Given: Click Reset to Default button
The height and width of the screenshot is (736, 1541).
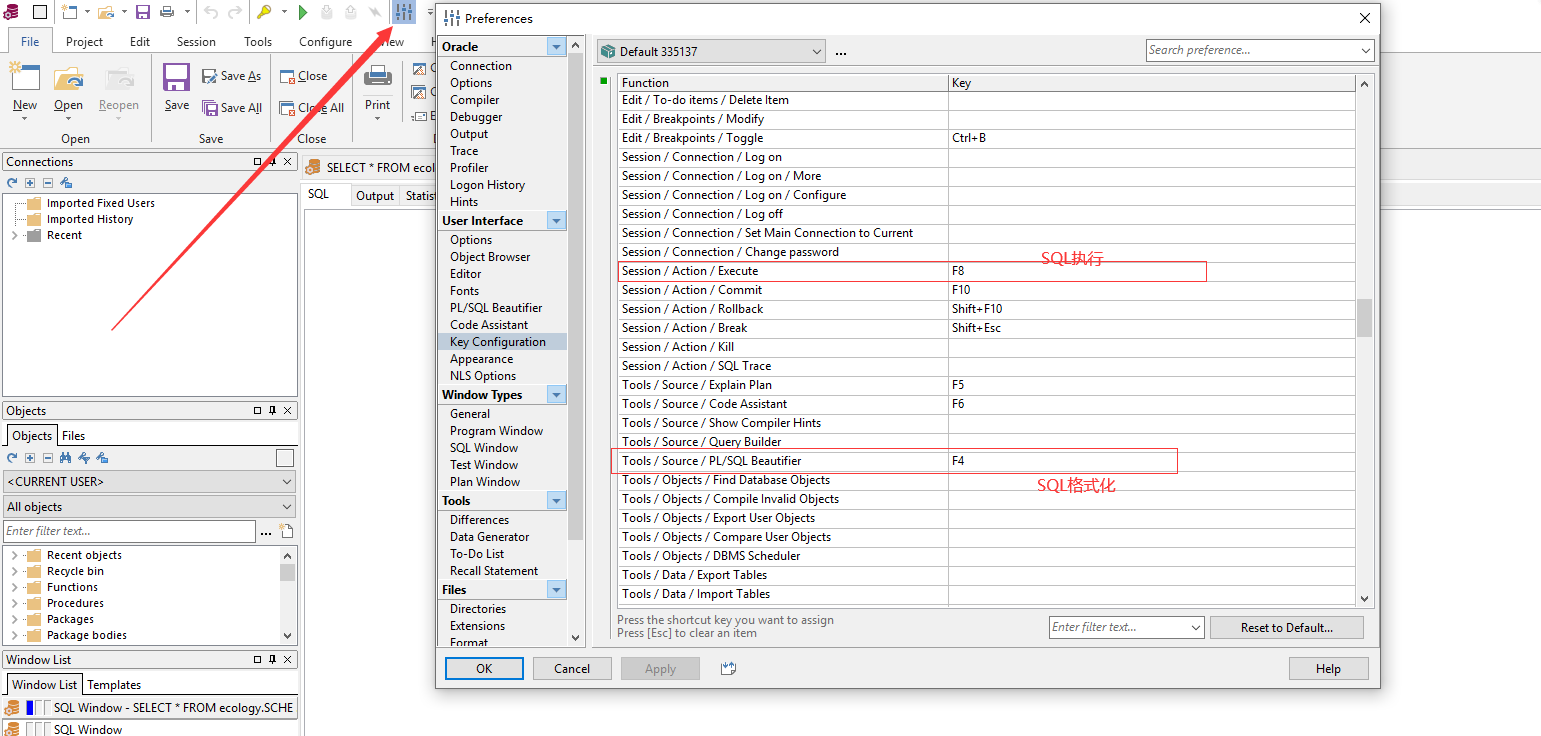Looking at the screenshot, I should [1286, 628].
